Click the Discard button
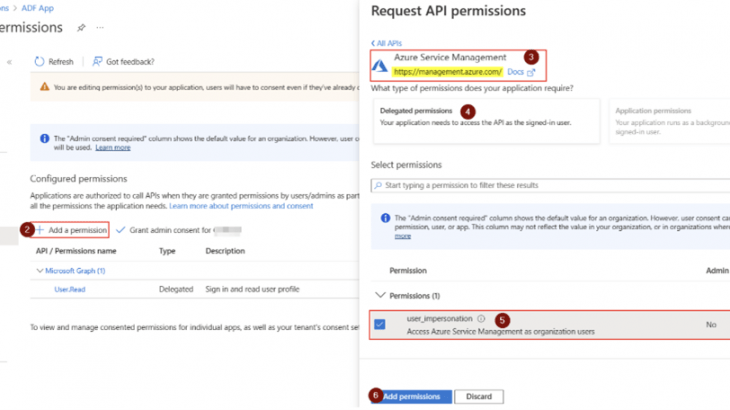Viewport: 730px width, 410px height. pyautogui.click(x=479, y=397)
